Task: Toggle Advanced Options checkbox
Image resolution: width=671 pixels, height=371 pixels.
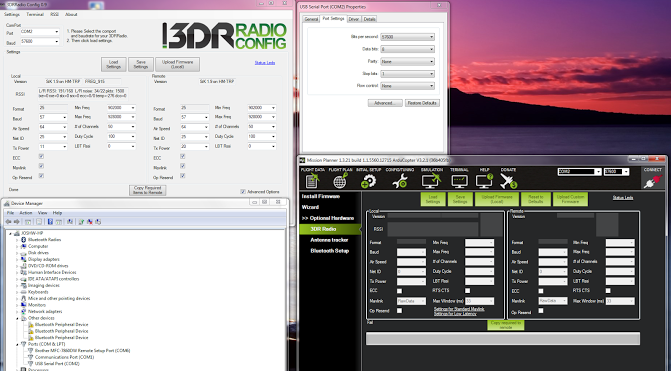Action: [243, 192]
